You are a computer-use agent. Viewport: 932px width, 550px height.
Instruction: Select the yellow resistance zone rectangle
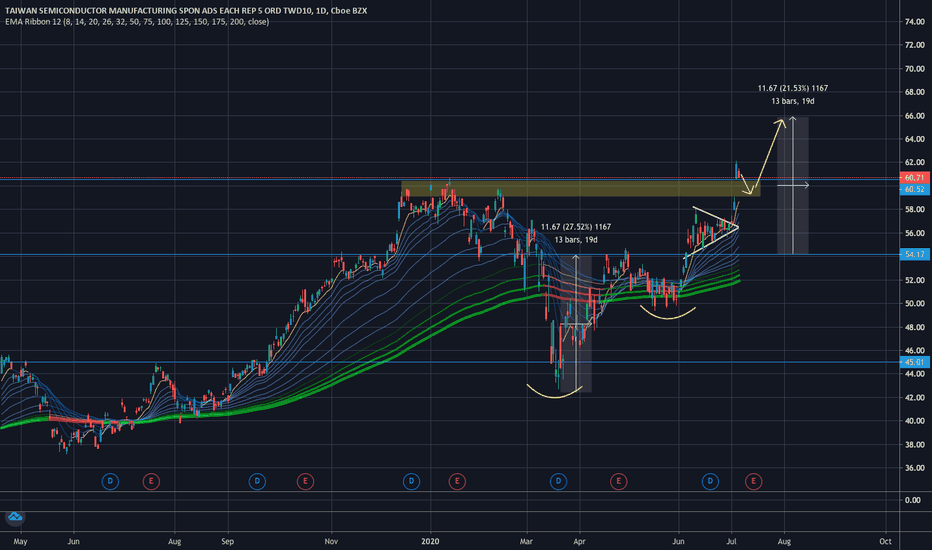581,188
